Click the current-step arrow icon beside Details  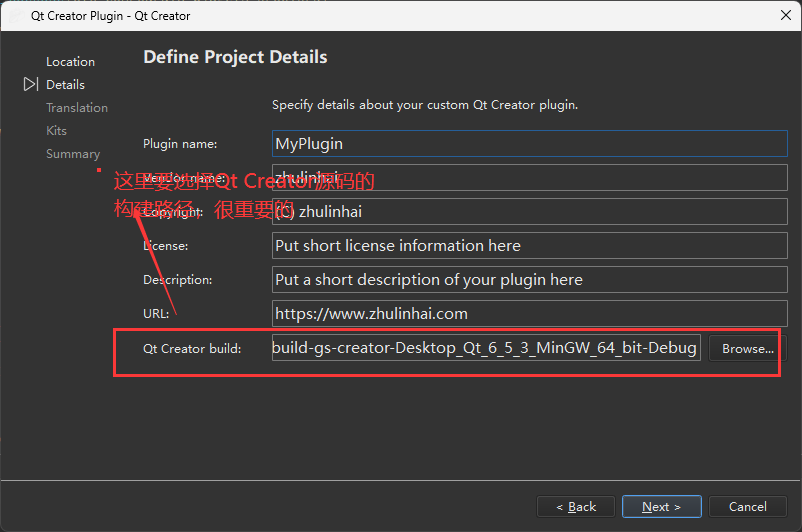pos(31,84)
